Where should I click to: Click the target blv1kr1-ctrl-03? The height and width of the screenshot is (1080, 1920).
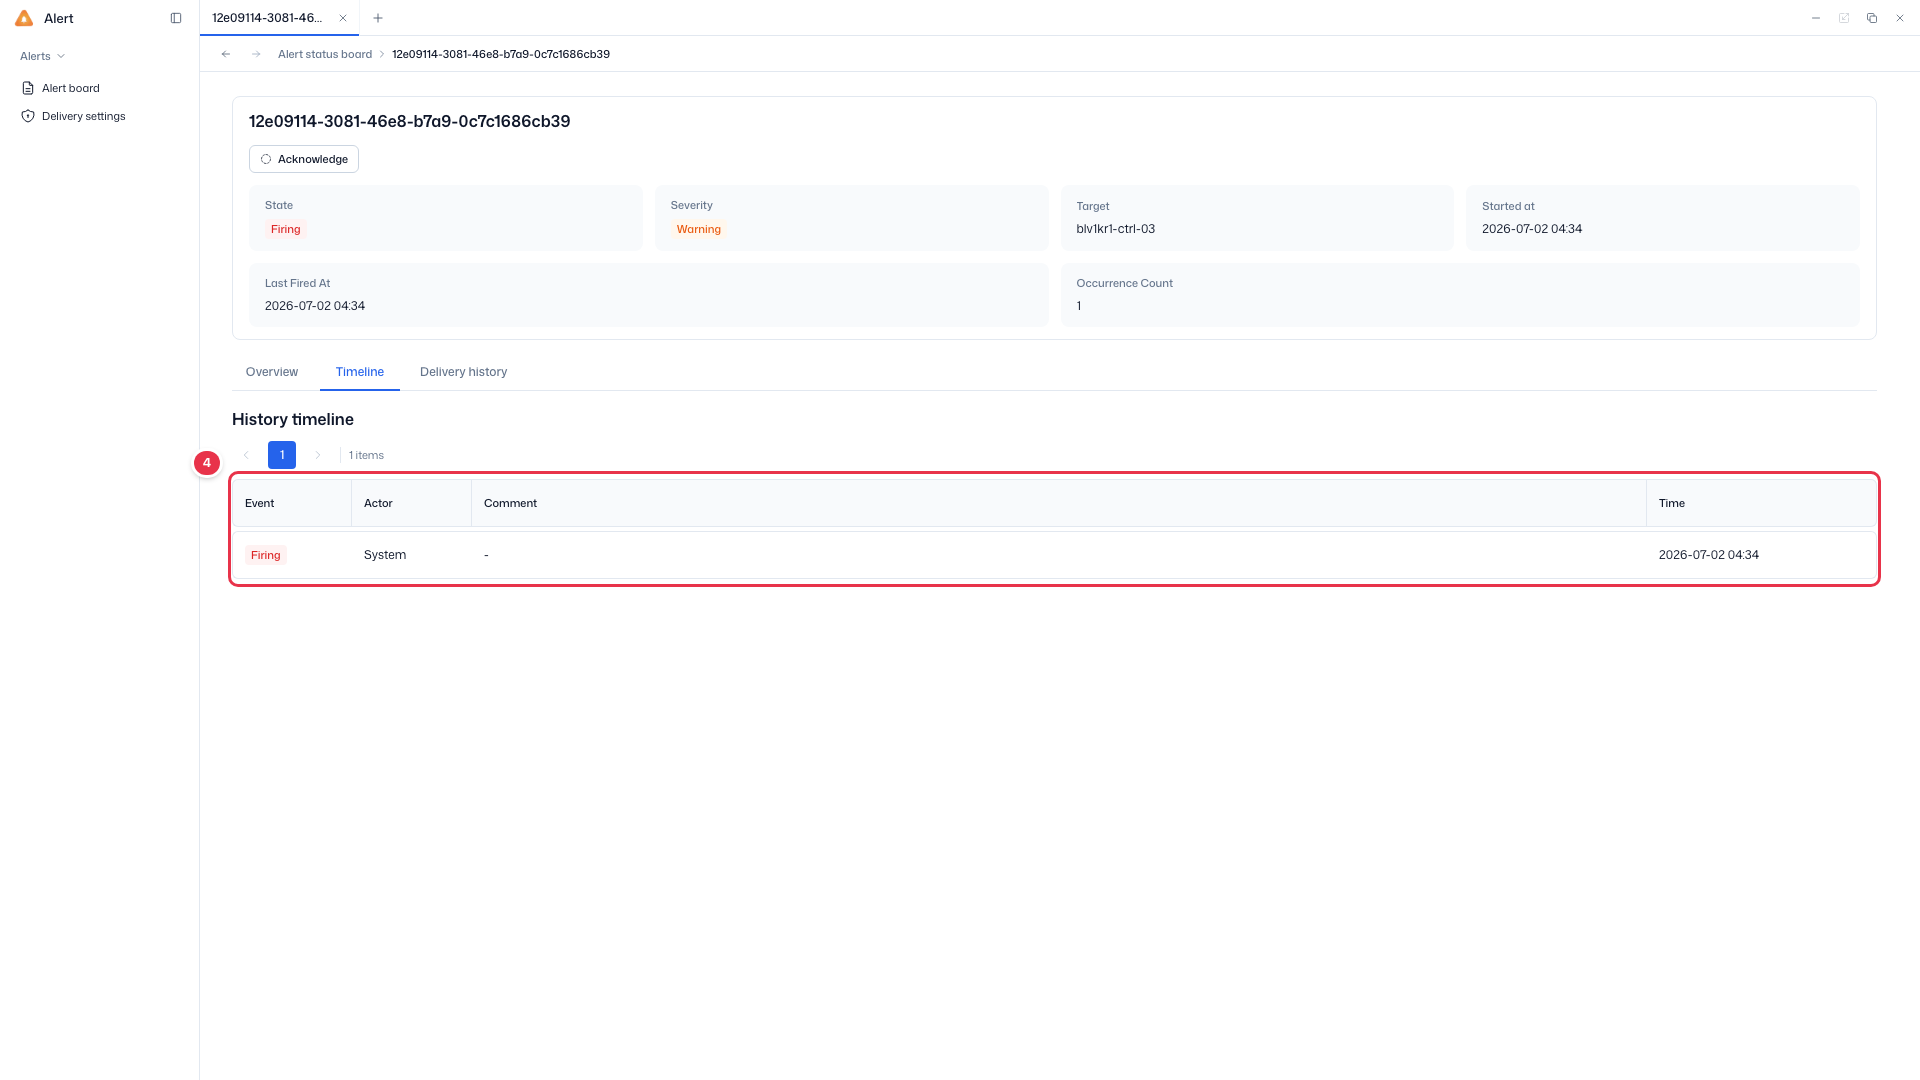[1115, 229]
